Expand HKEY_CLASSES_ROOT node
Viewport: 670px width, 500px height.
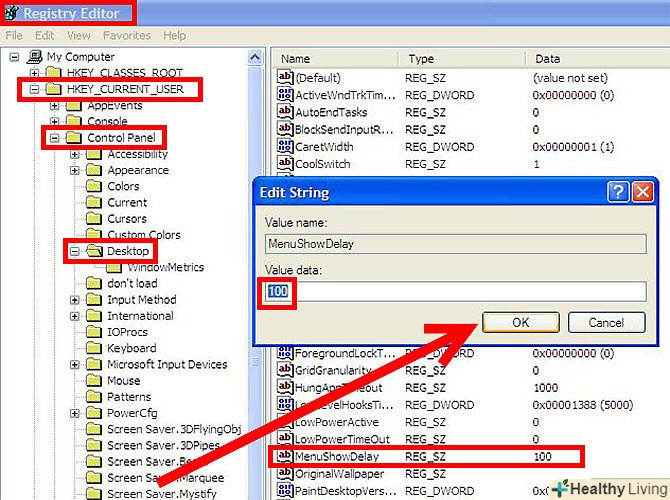[34, 73]
